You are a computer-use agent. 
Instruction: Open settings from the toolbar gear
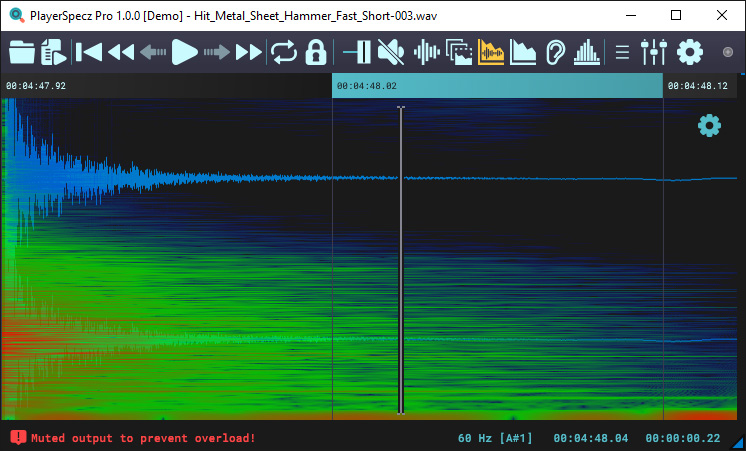(x=690, y=51)
